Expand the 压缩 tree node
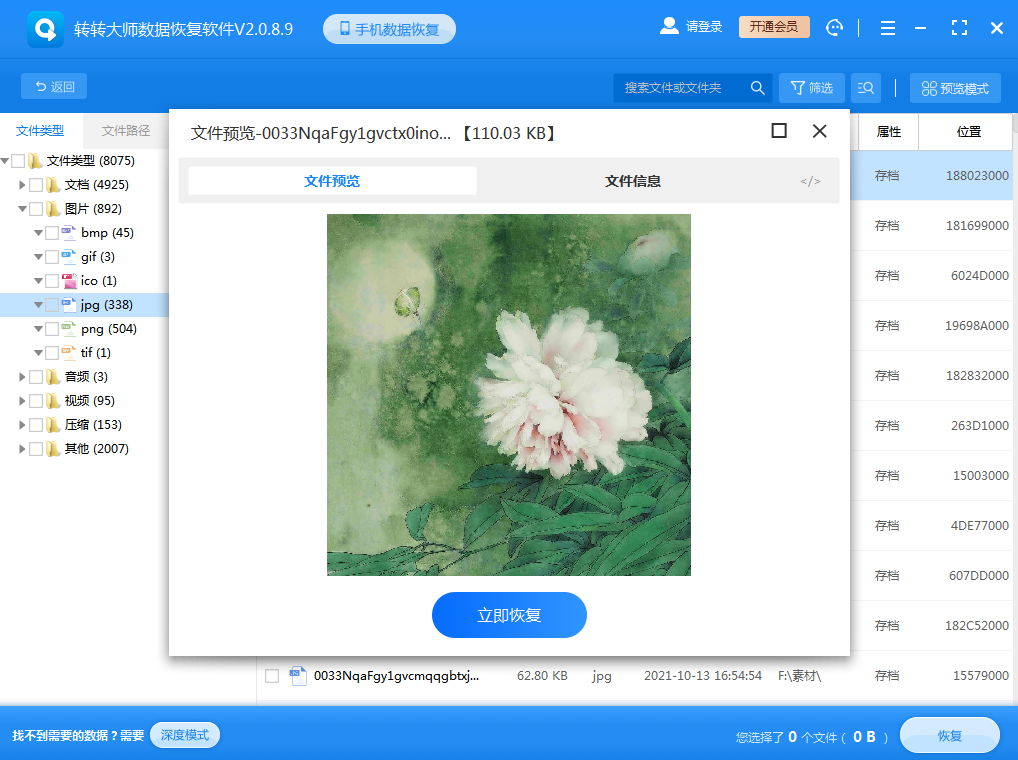 click(22, 424)
